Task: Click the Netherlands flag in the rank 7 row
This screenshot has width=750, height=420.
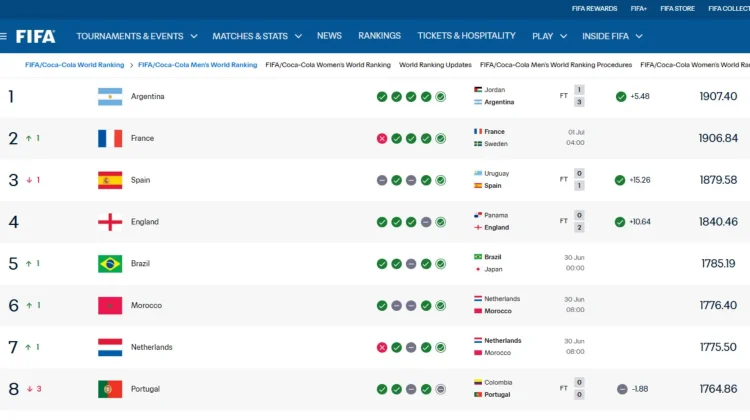Action: pos(110,347)
